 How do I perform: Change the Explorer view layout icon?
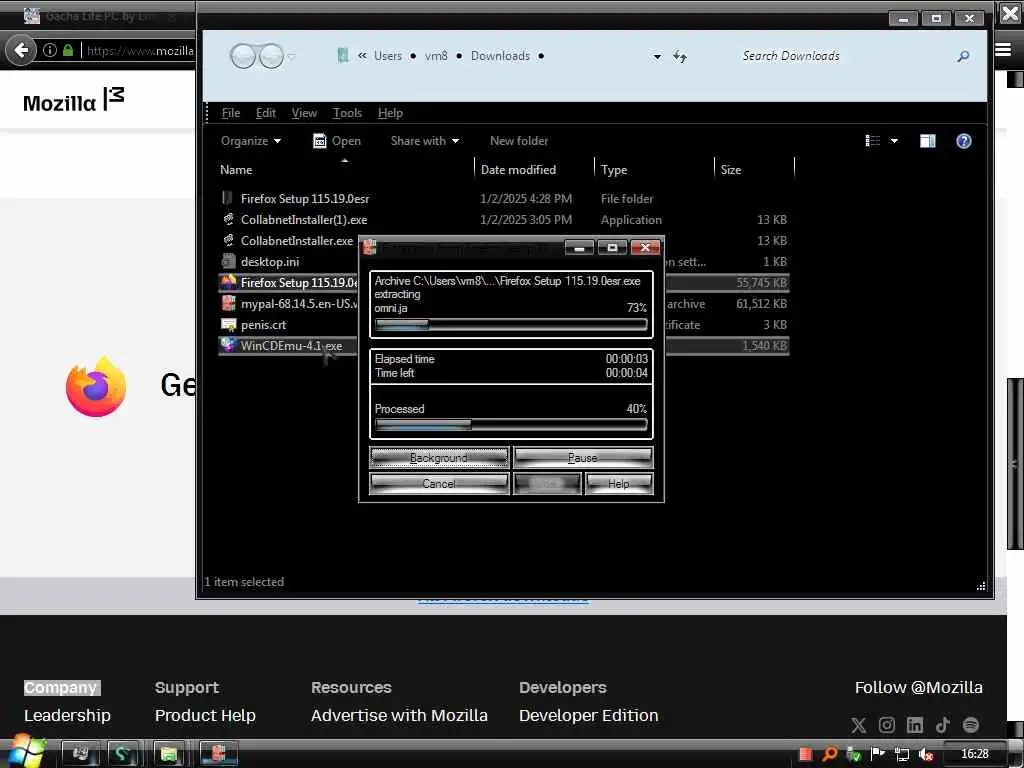point(872,141)
